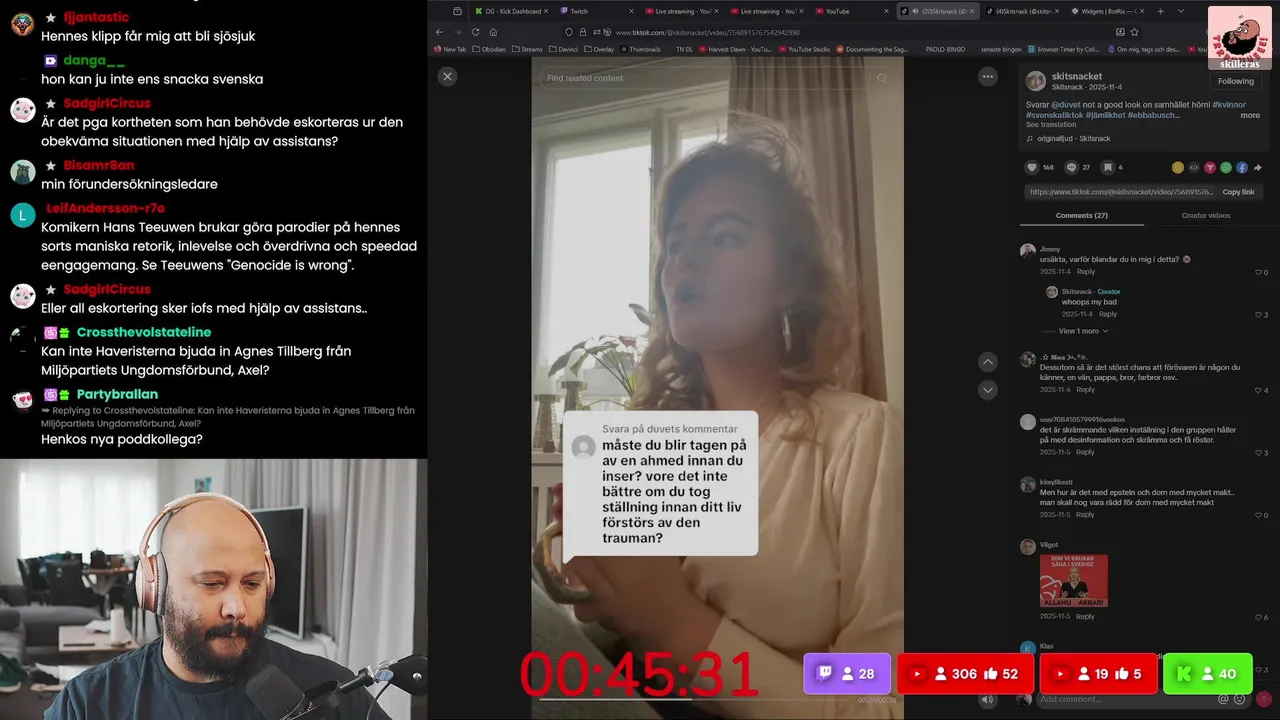
Task: Toggle the Following button for skitsnacket
Action: (1235, 81)
